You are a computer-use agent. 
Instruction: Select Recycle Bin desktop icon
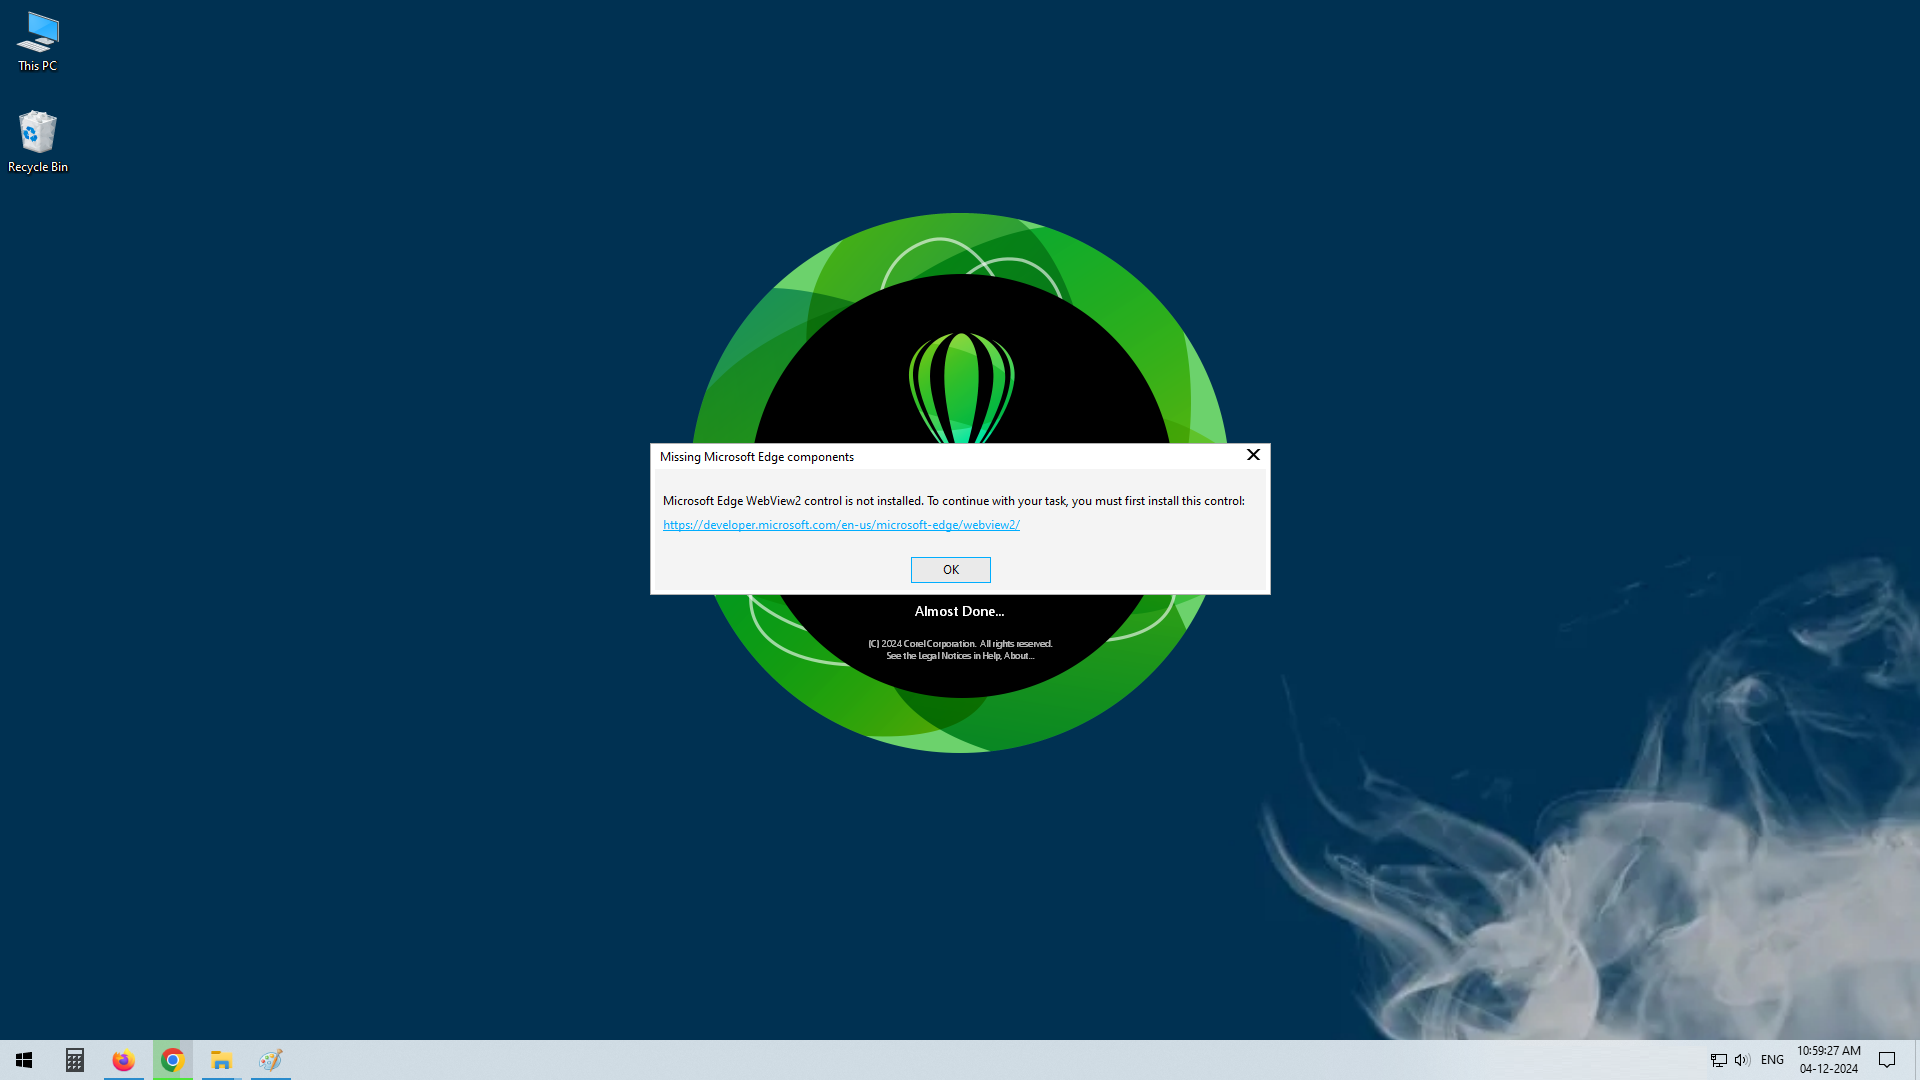tap(38, 142)
